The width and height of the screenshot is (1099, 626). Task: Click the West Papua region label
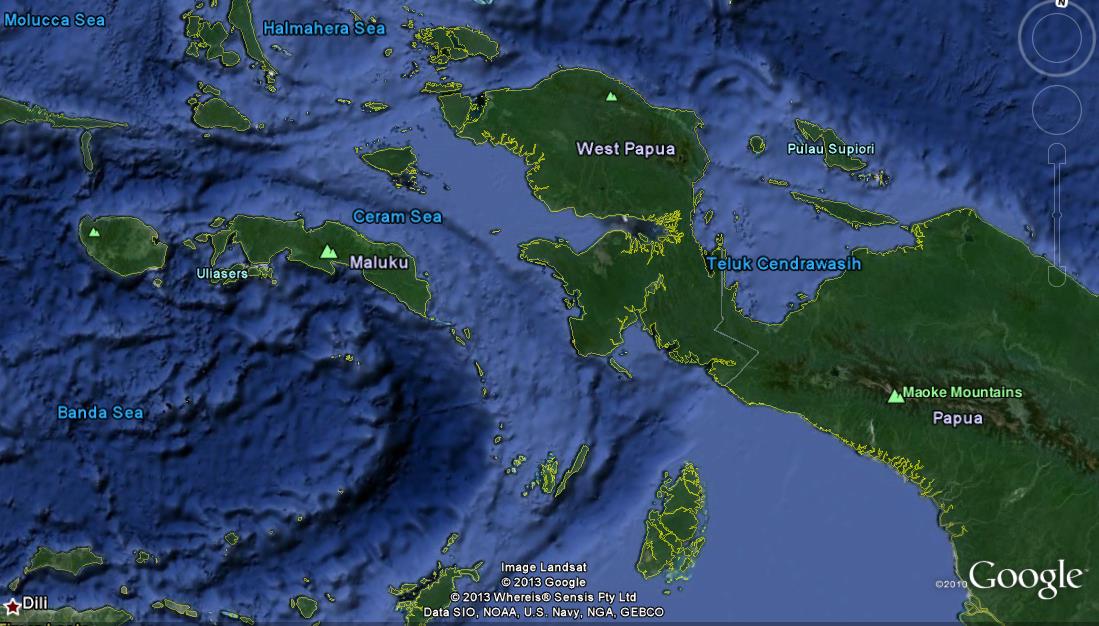626,148
